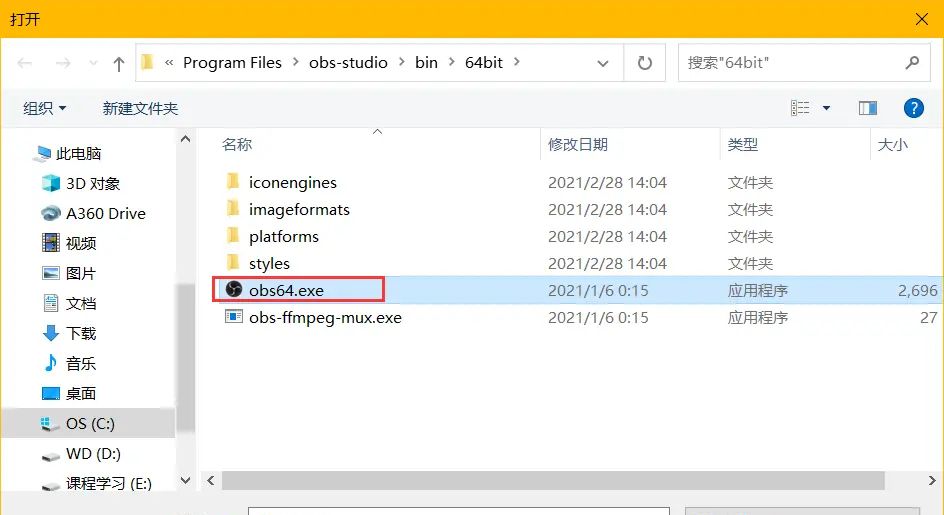Open help with question mark icon
This screenshot has height=515, width=944.
(x=913, y=108)
